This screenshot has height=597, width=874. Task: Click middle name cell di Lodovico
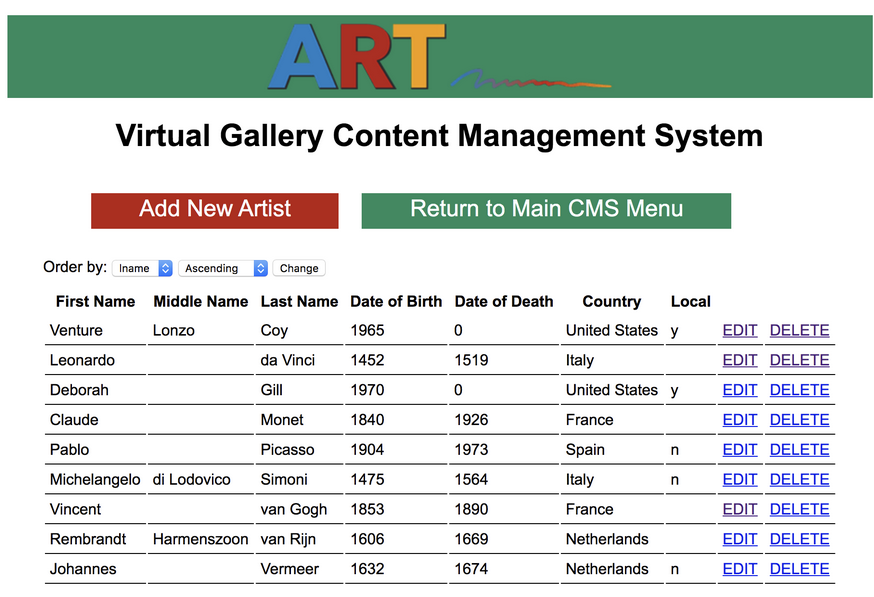click(x=192, y=479)
